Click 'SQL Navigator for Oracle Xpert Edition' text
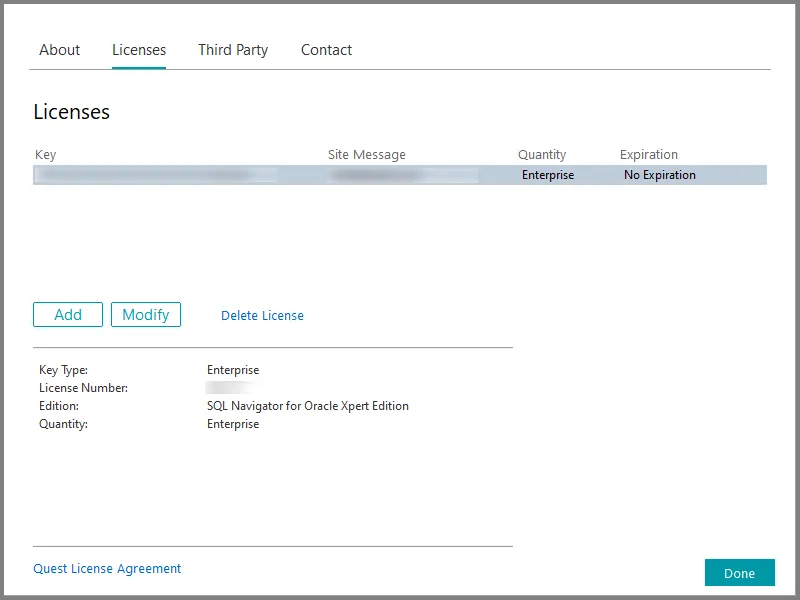The image size is (800, 600). coord(308,406)
